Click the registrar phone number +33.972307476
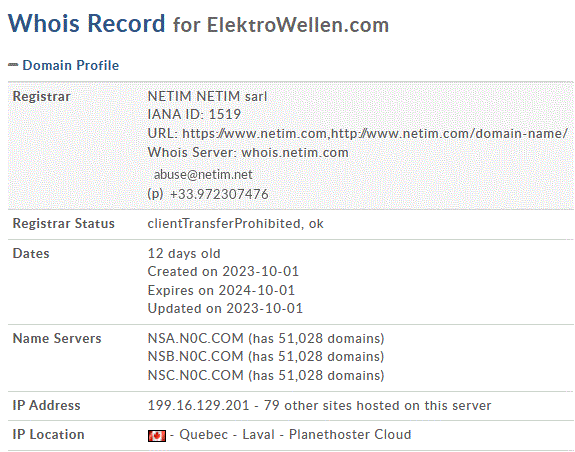This screenshot has width=575, height=452. pos(219,194)
